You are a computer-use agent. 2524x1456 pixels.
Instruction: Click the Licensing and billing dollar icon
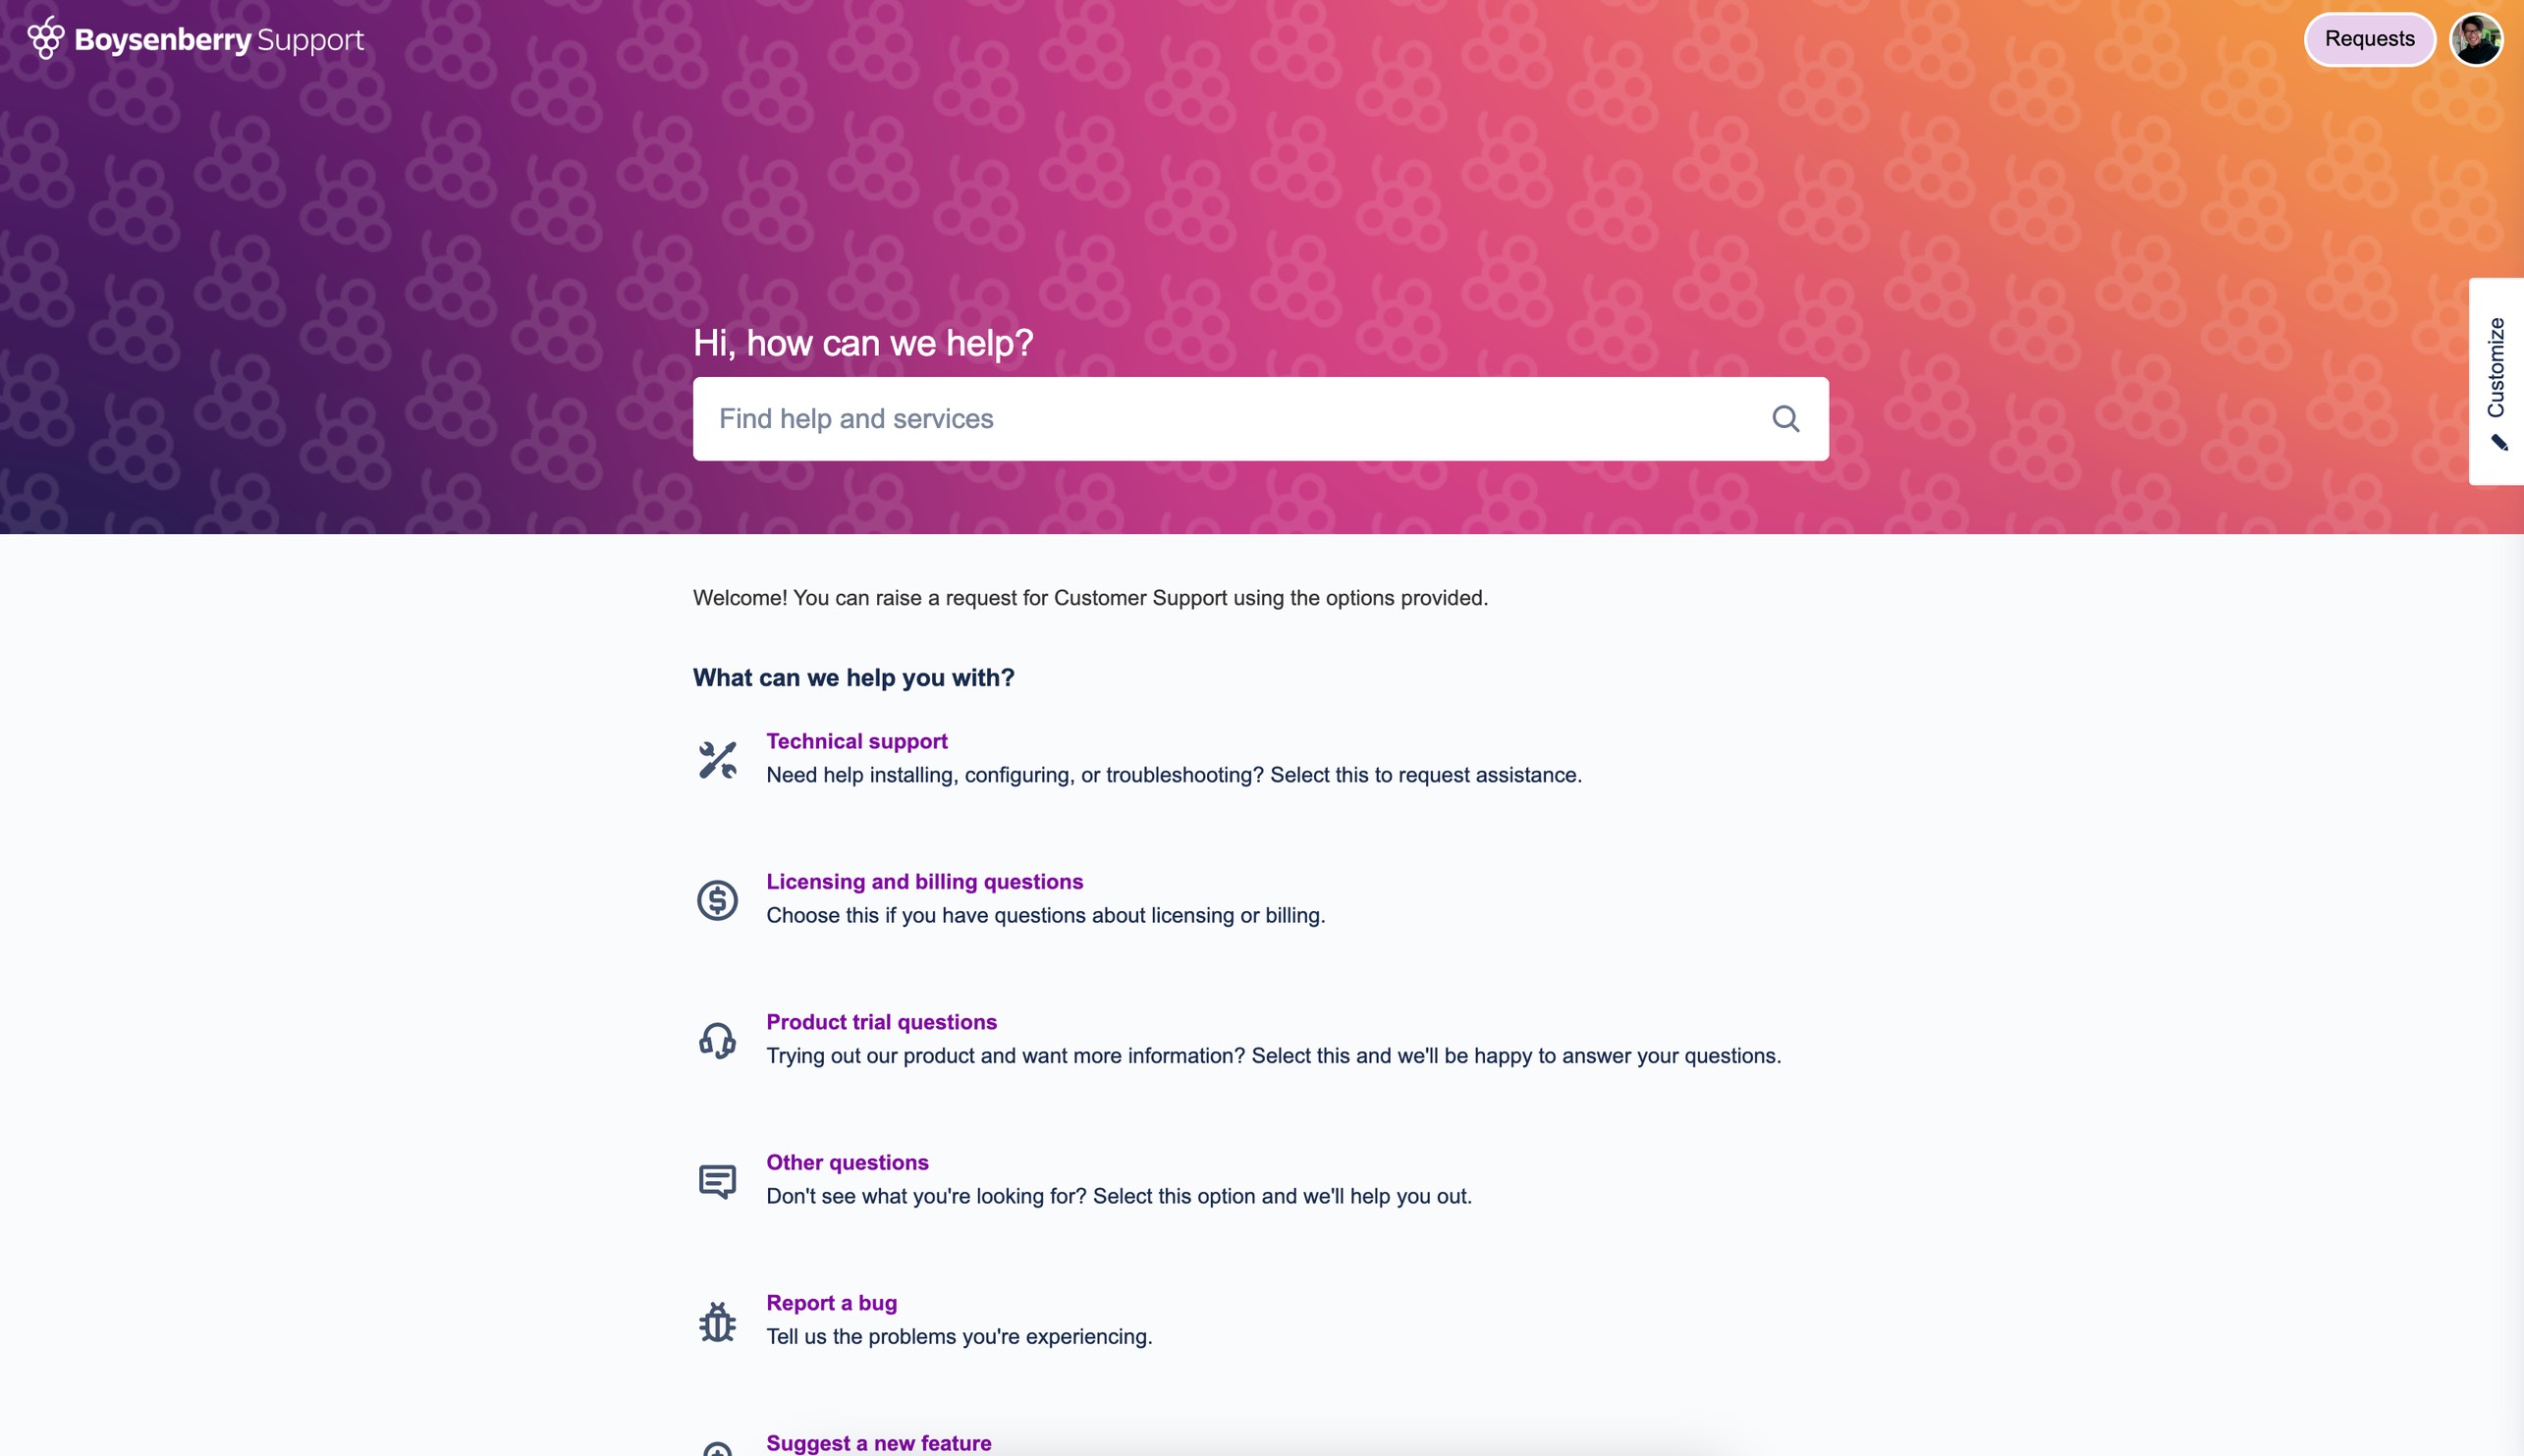click(718, 899)
